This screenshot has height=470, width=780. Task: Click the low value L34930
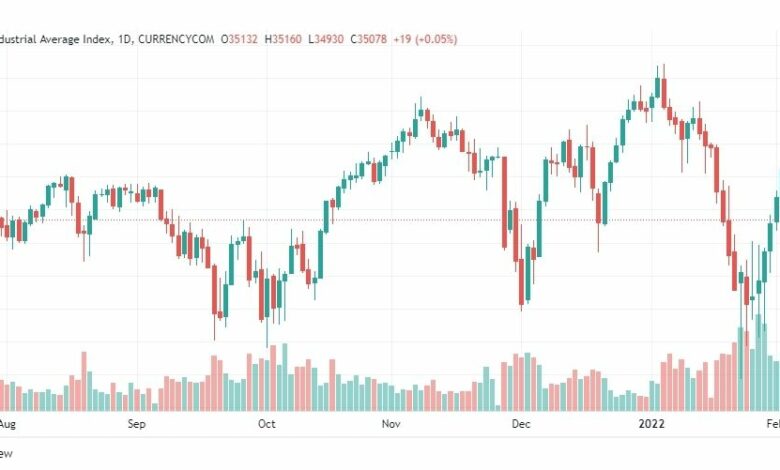(x=326, y=39)
